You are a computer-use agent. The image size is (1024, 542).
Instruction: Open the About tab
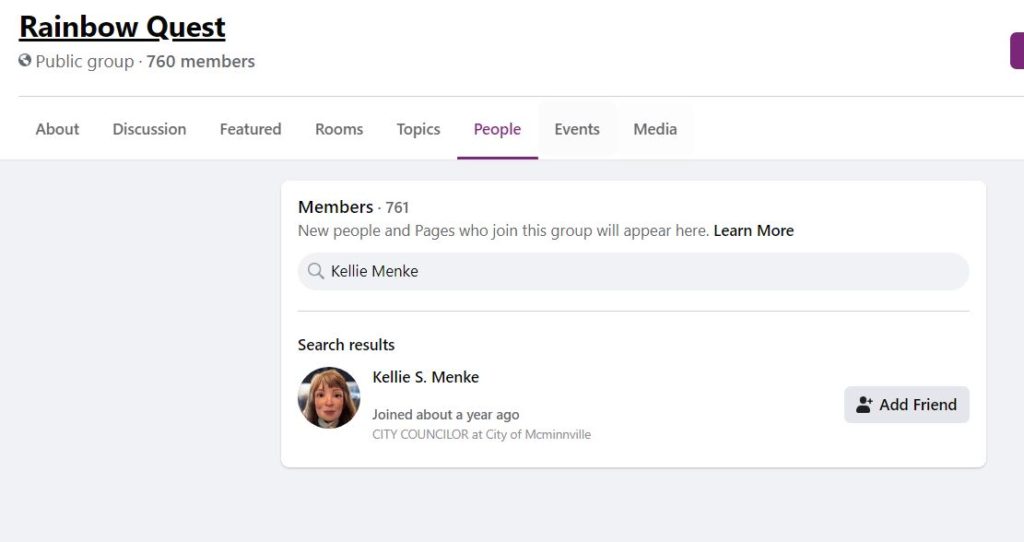pos(57,129)
